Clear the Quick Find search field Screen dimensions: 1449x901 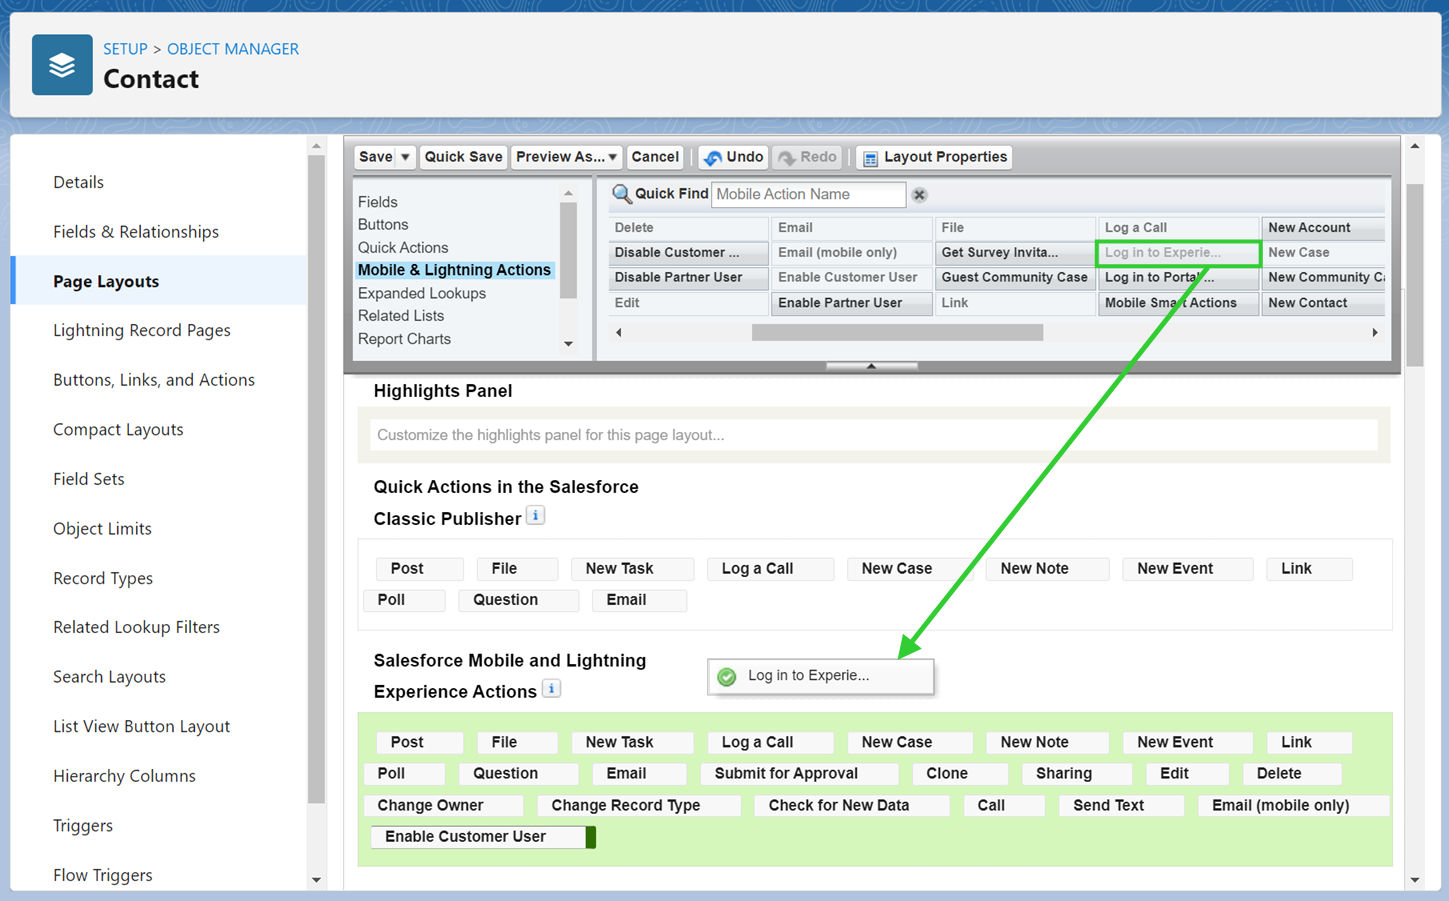click(x=919, y=195)
